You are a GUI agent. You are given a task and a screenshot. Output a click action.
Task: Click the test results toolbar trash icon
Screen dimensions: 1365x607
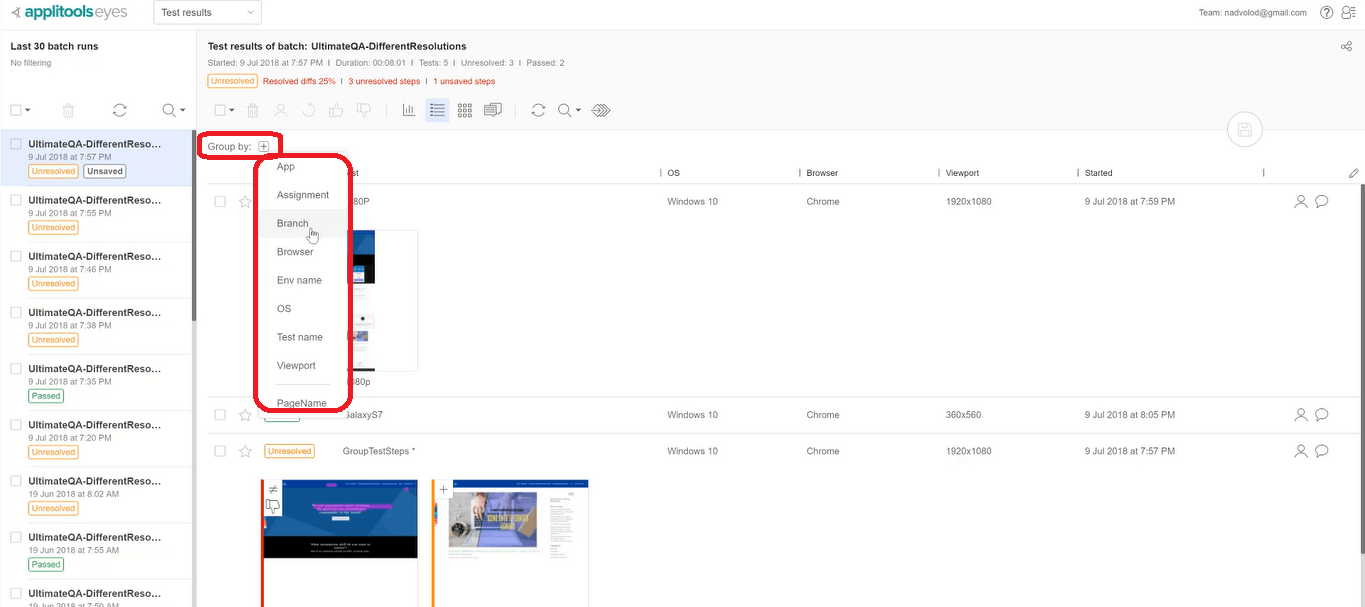point(253,110)
